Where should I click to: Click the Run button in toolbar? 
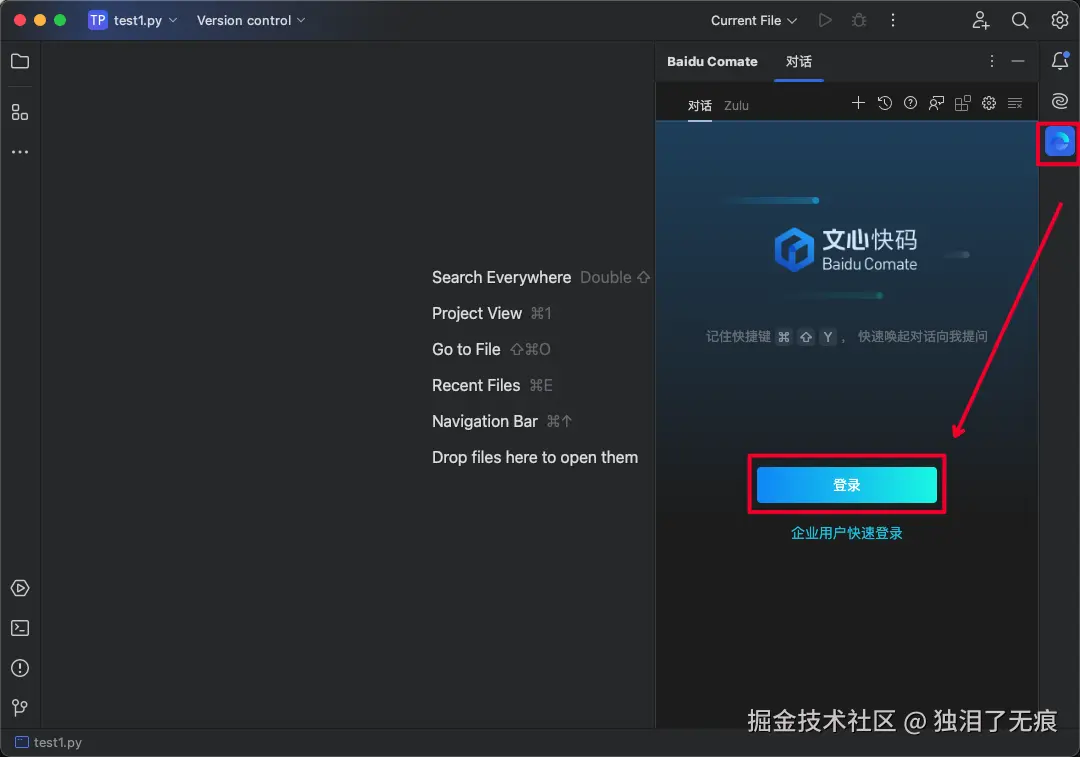click(x=824, y=20)
